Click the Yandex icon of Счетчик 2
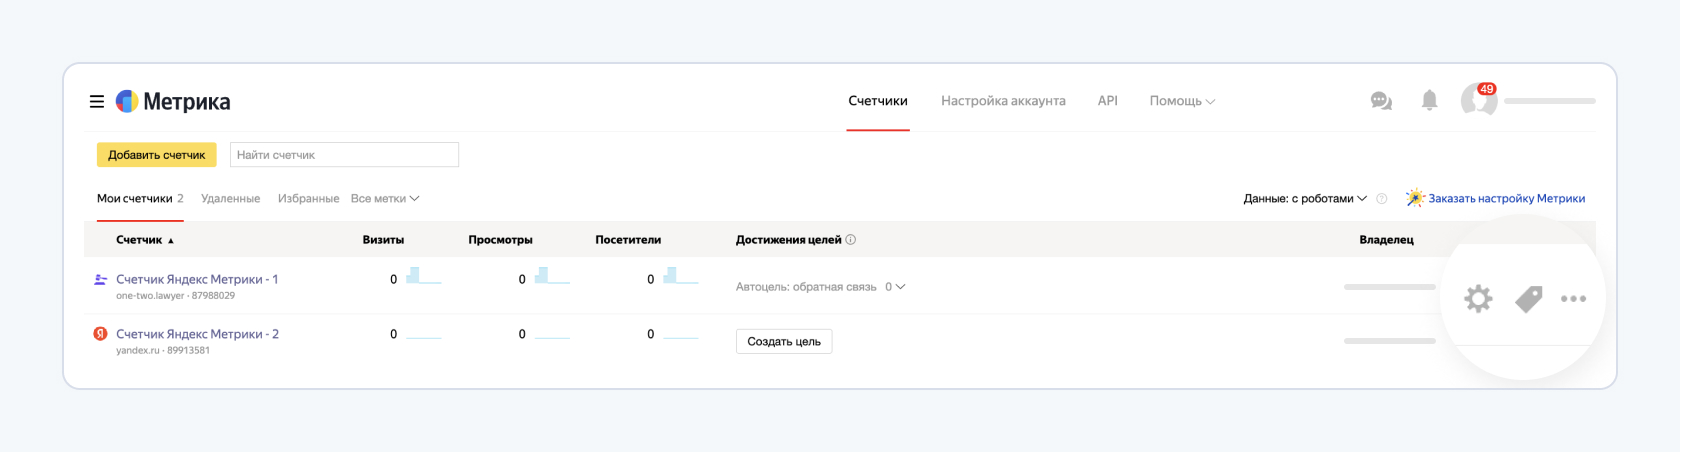Screen dimensions: 1681x452 tap(100, 334)
